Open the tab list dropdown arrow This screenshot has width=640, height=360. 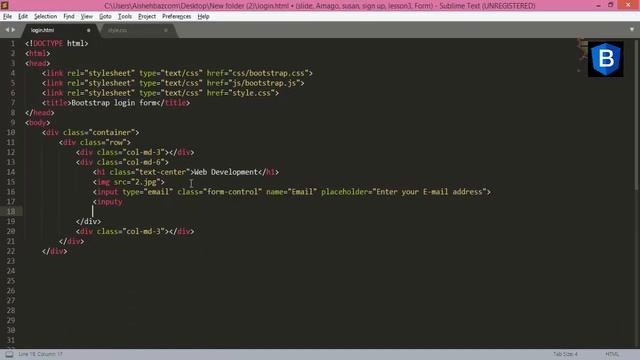(x=632, y=29)
